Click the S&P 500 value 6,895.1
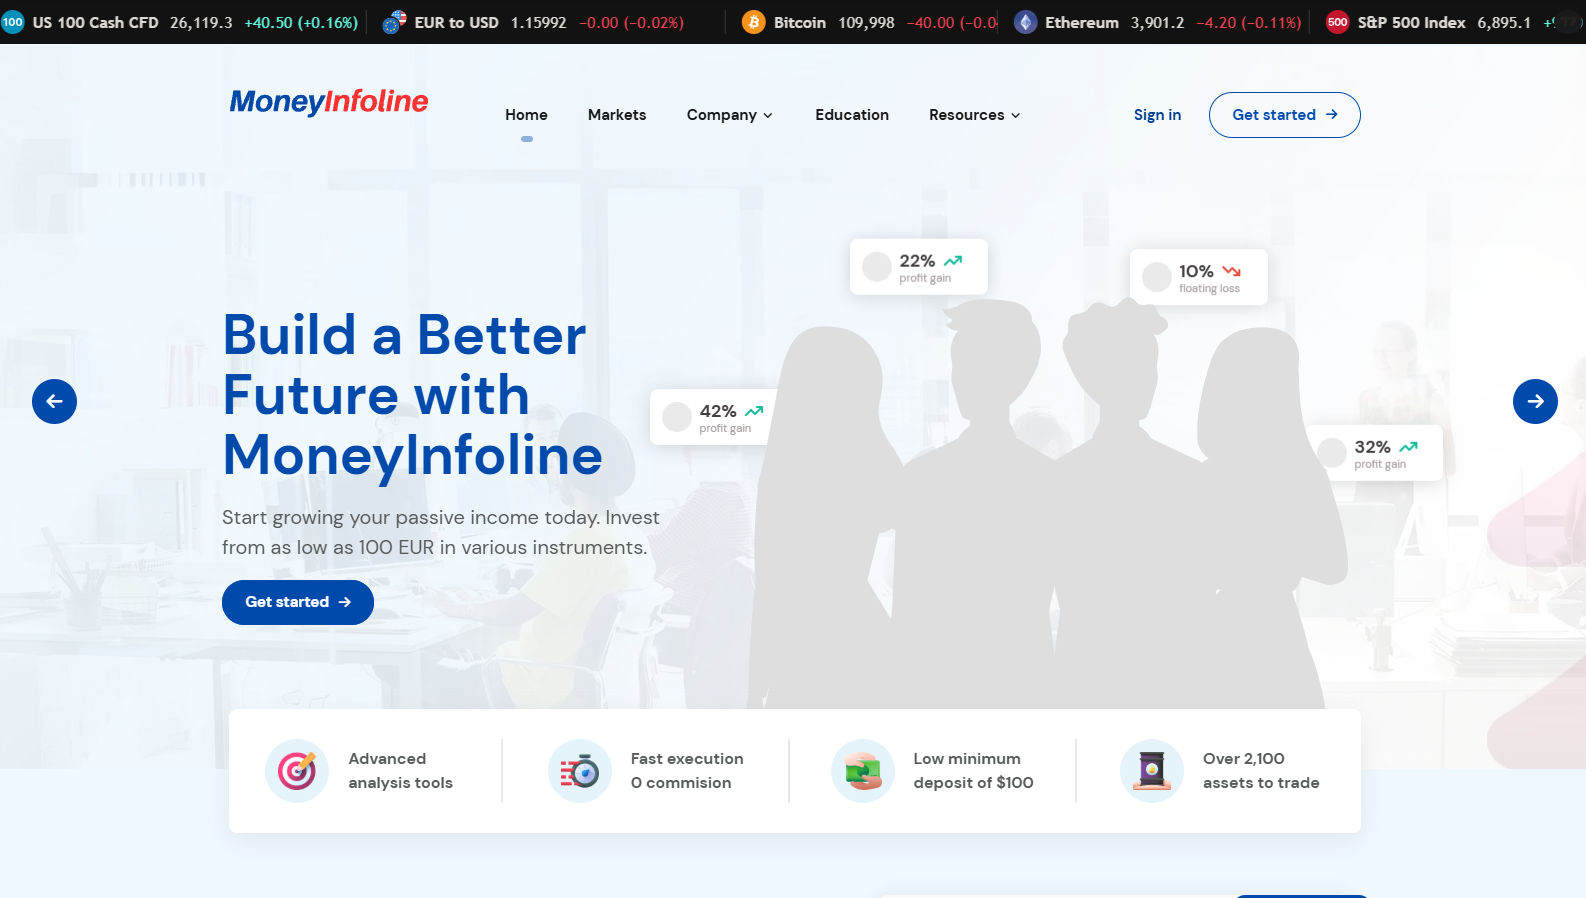1586x898 pixels. tap(1504, 22)
